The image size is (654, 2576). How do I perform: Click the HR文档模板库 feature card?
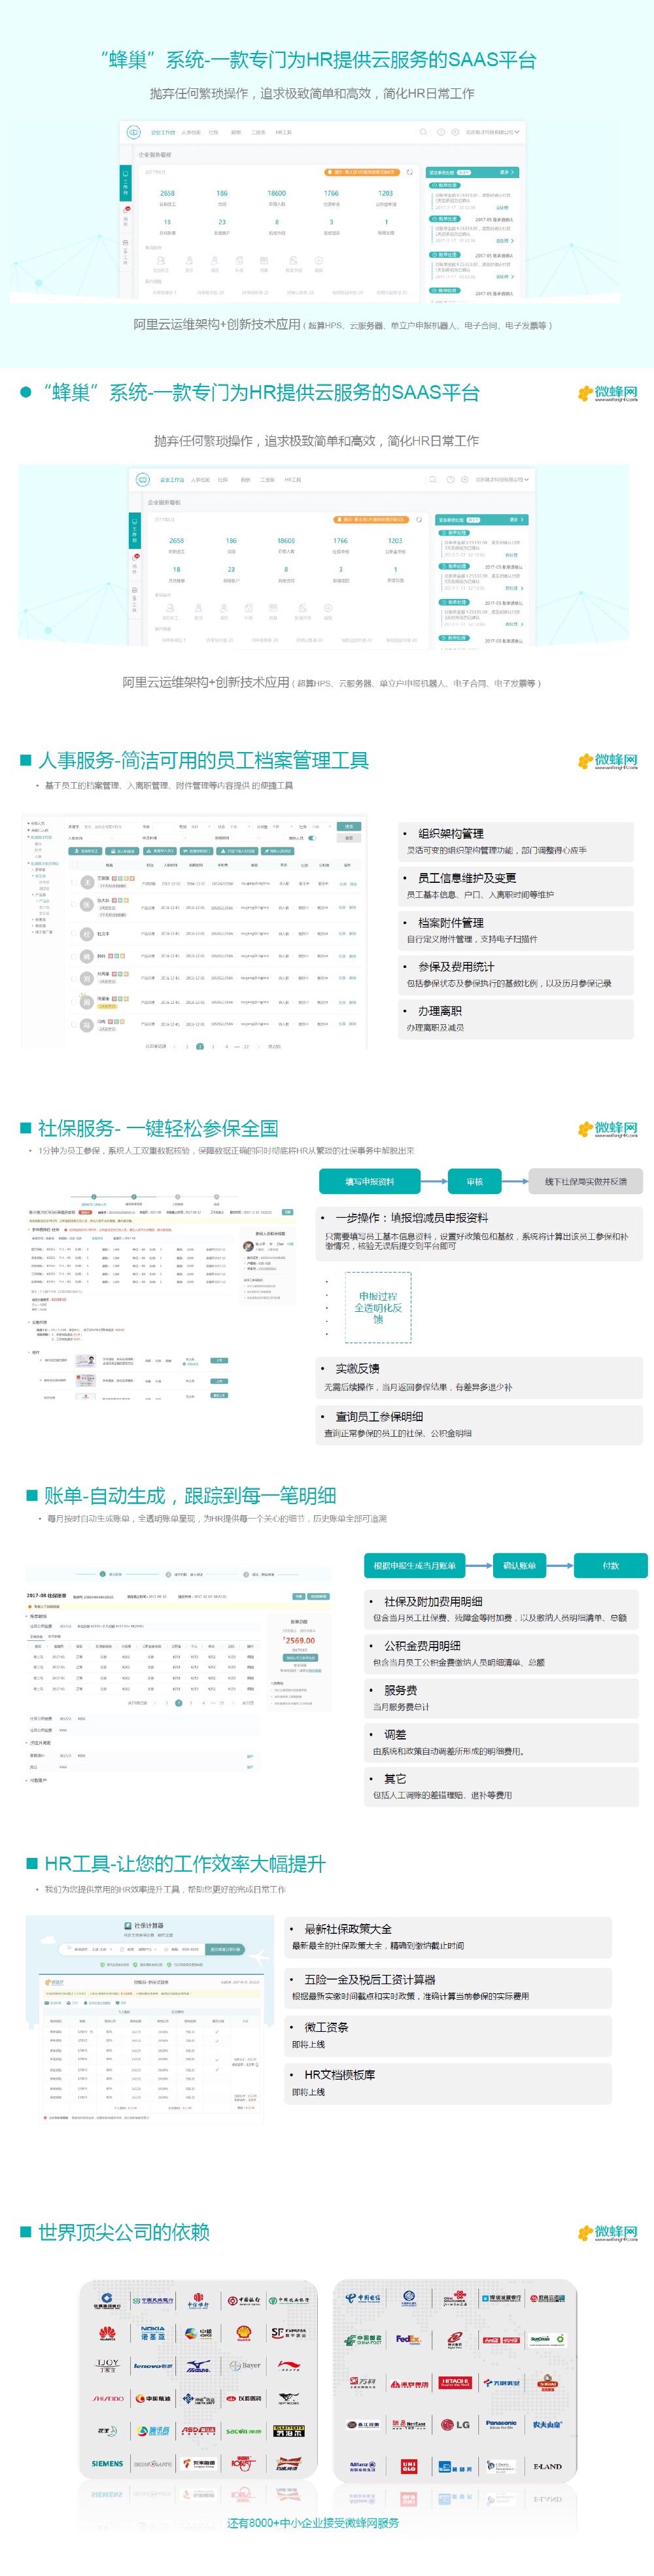point(448,2083)
